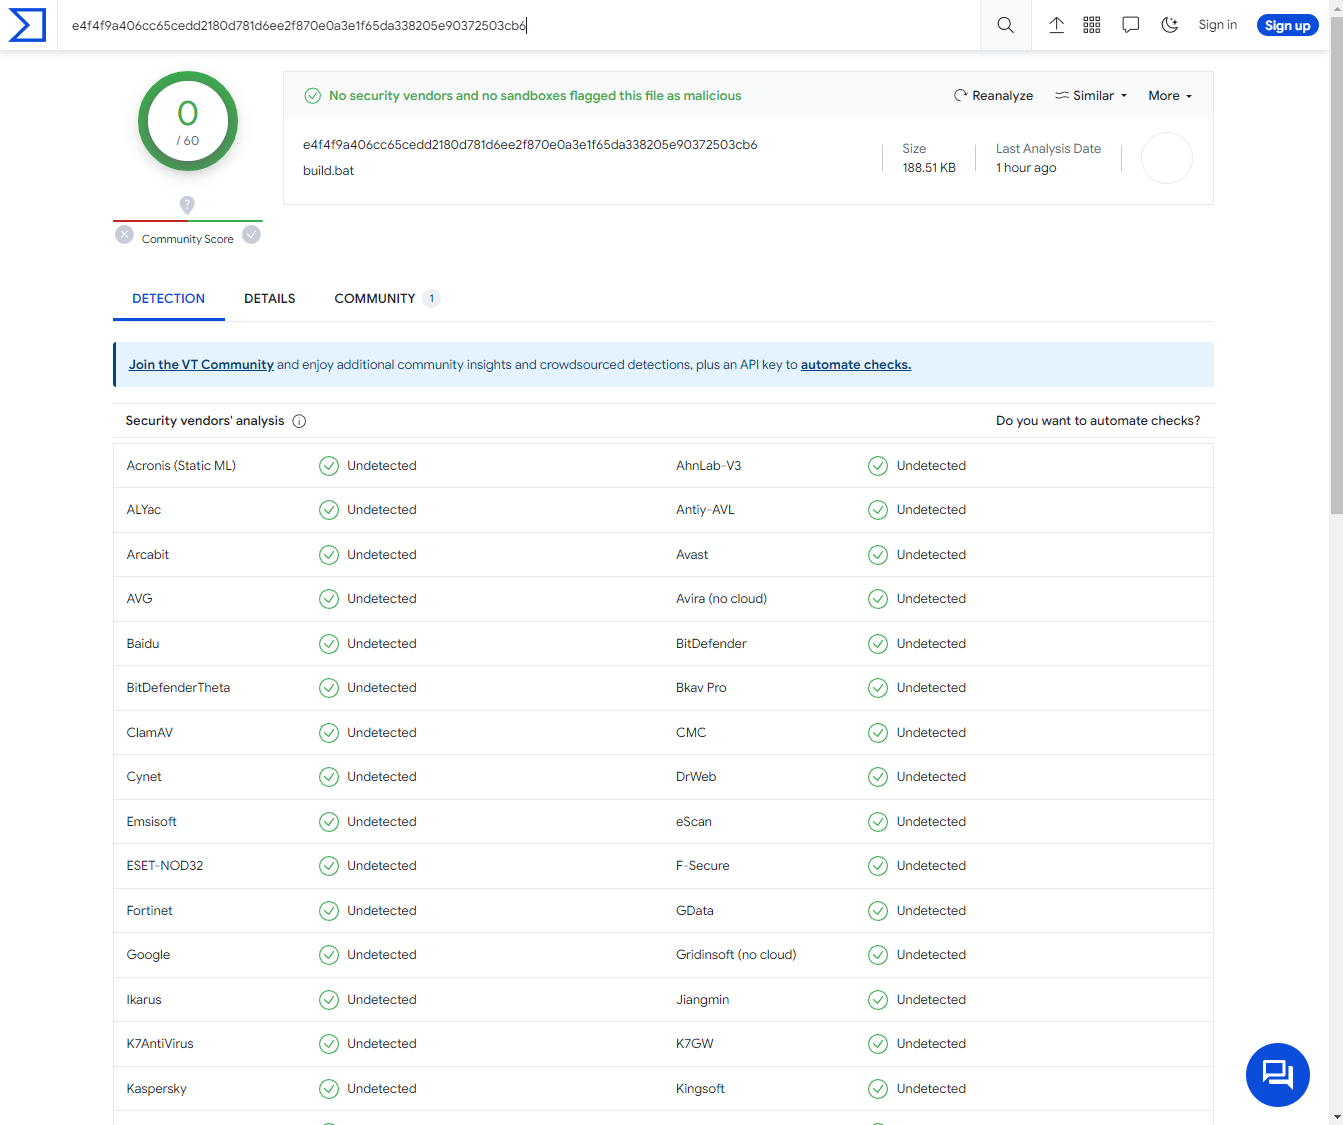Open the floating support chat bubble

coord(1277,1075)
